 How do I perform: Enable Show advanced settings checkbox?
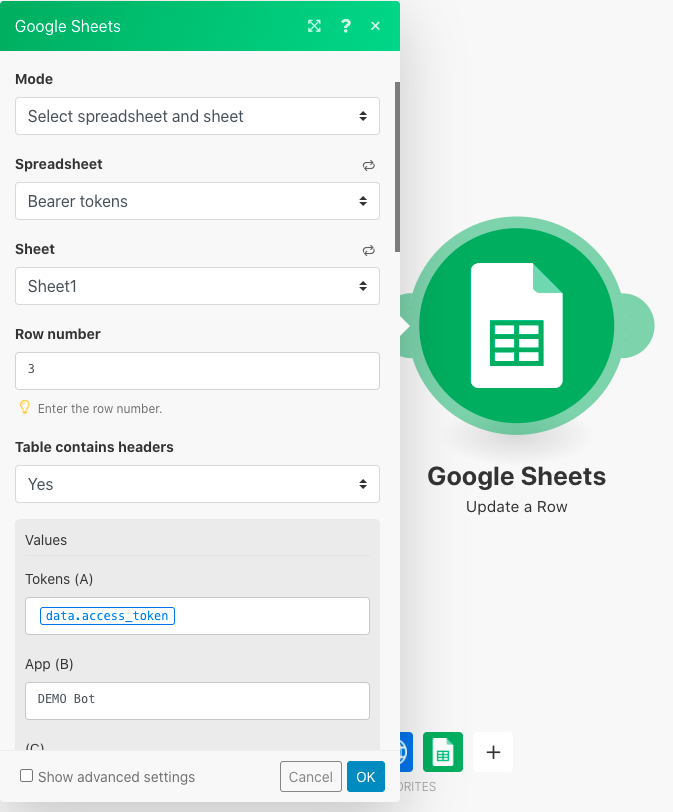(26, 776)
